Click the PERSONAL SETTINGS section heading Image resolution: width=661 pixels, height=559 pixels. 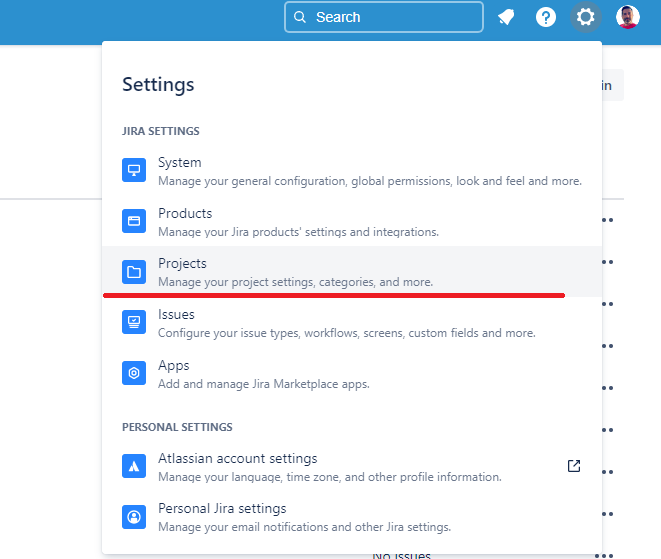(x=177, y=427)
